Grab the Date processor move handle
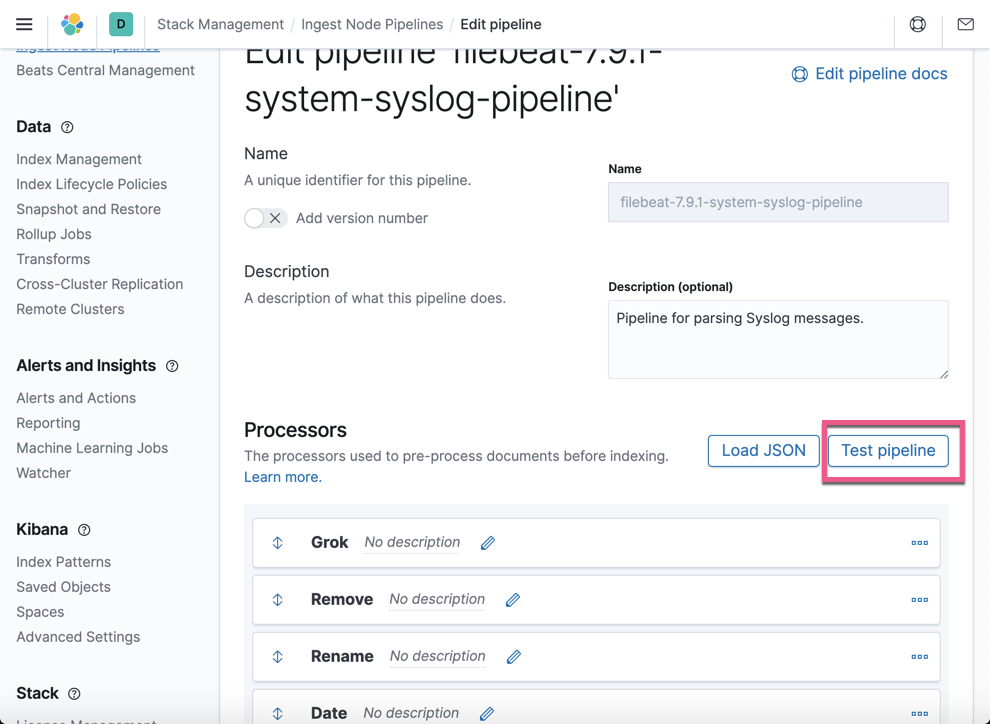This screenshot has height=724, width=990. click(277, 713)
